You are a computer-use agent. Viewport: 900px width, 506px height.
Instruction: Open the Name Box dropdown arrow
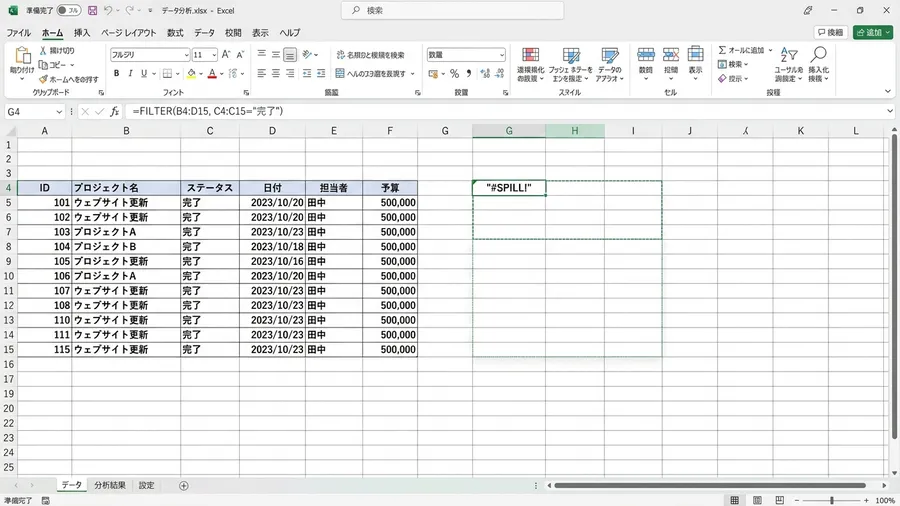[x=59, y=112]
